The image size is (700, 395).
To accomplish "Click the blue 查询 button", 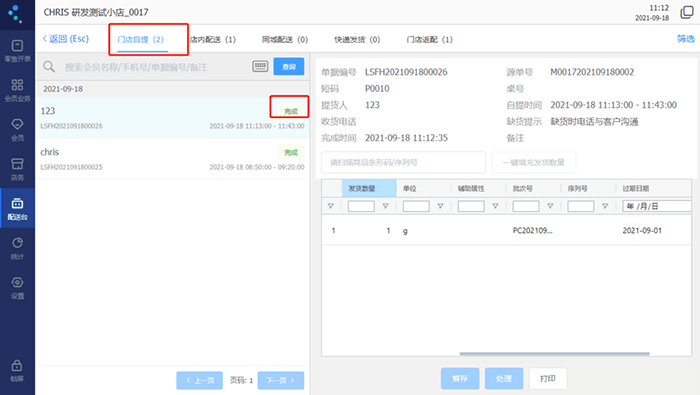I will [289, 67].
